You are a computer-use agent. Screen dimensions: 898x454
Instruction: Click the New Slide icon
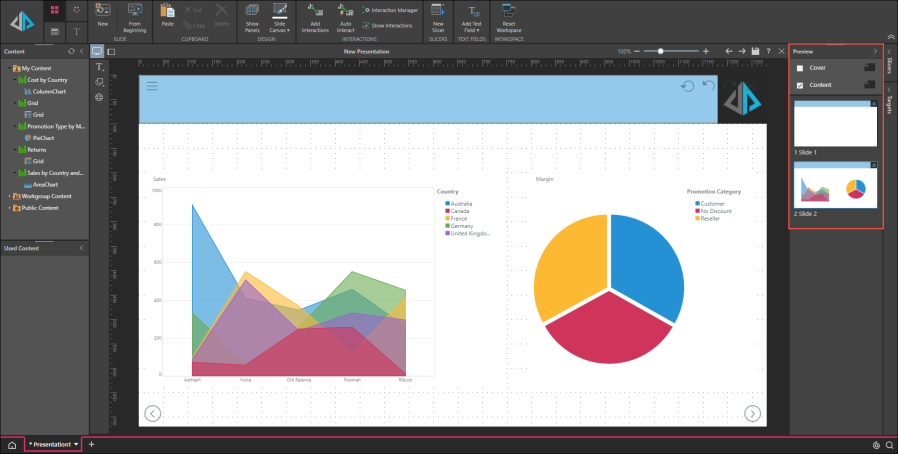[x=102, y=12]
